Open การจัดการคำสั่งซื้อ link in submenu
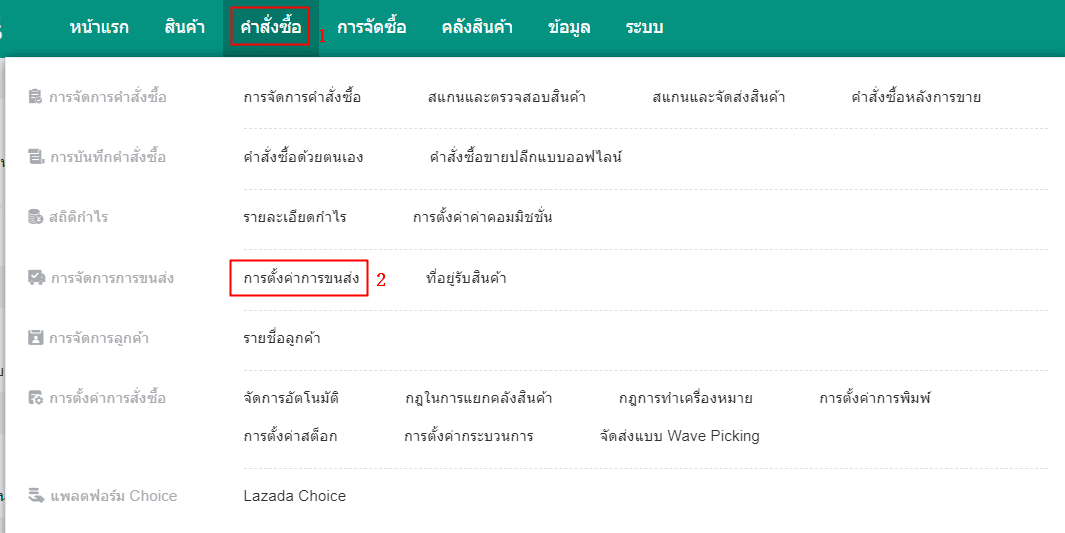The image size is (1065, 533). pos(302,97)
